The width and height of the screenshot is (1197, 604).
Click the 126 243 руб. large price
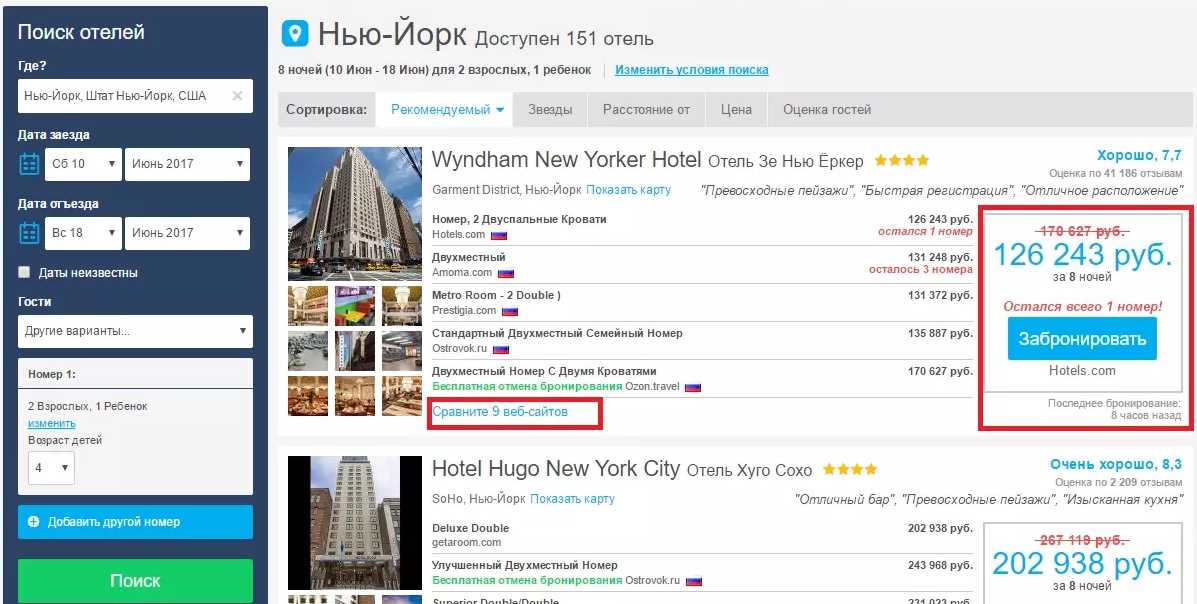pos(1082,255)
